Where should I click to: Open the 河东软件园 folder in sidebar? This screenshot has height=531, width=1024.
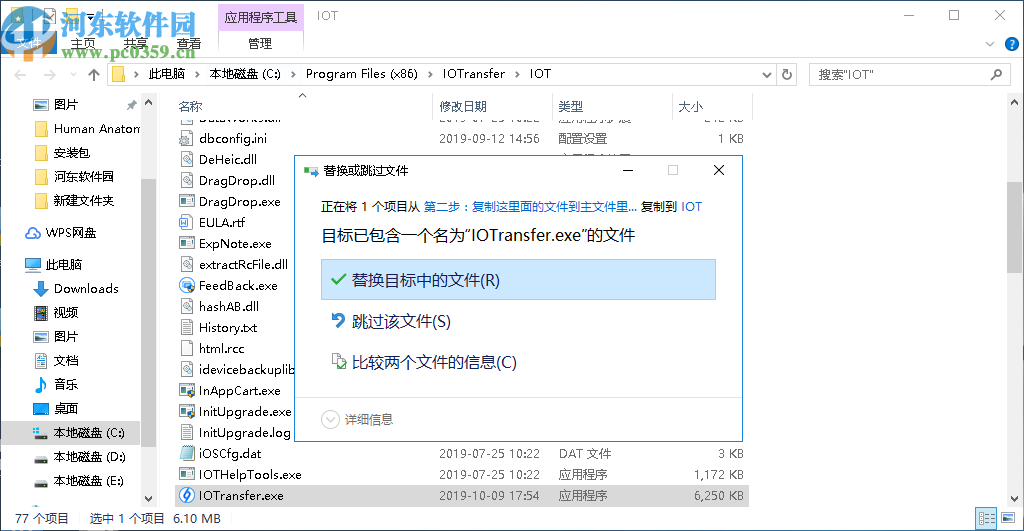pyautogui.click(x=74, y=176)
